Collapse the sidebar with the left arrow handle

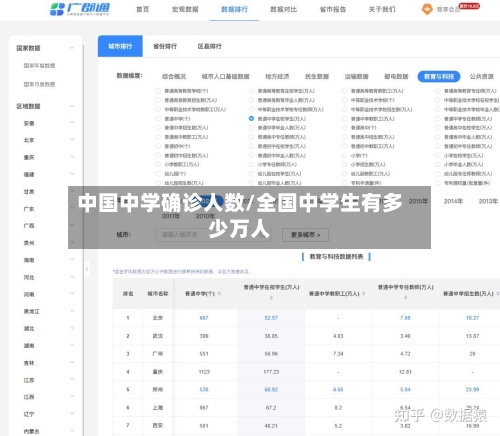tap(87, 269)
